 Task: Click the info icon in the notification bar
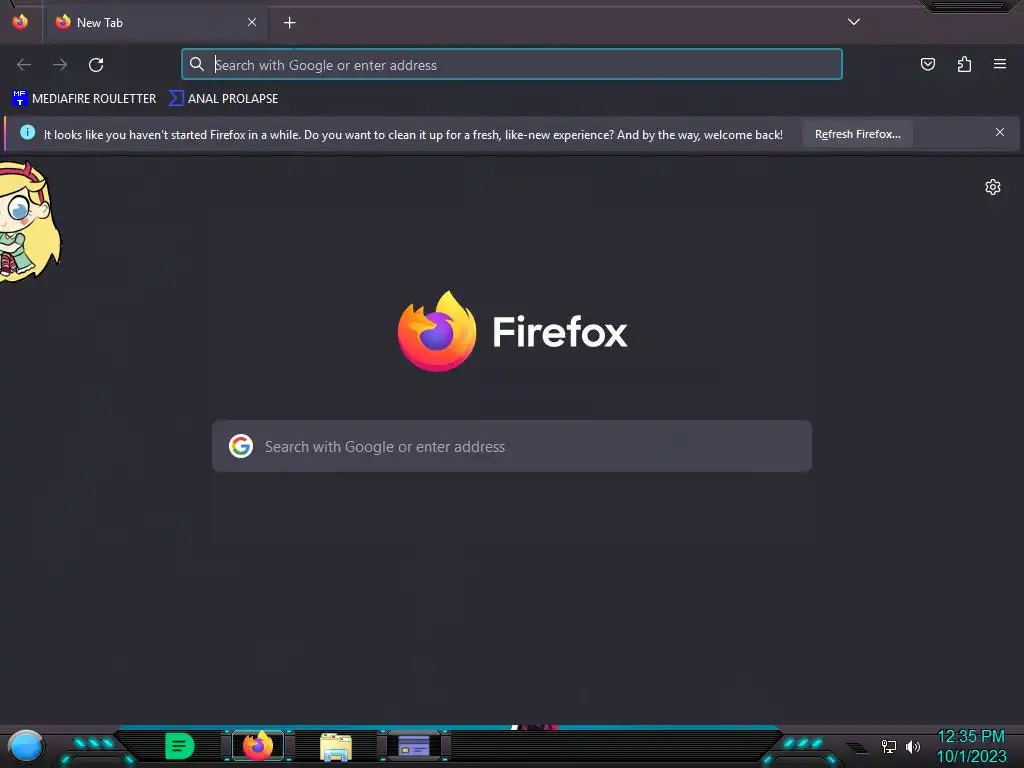tap(27, 133)
